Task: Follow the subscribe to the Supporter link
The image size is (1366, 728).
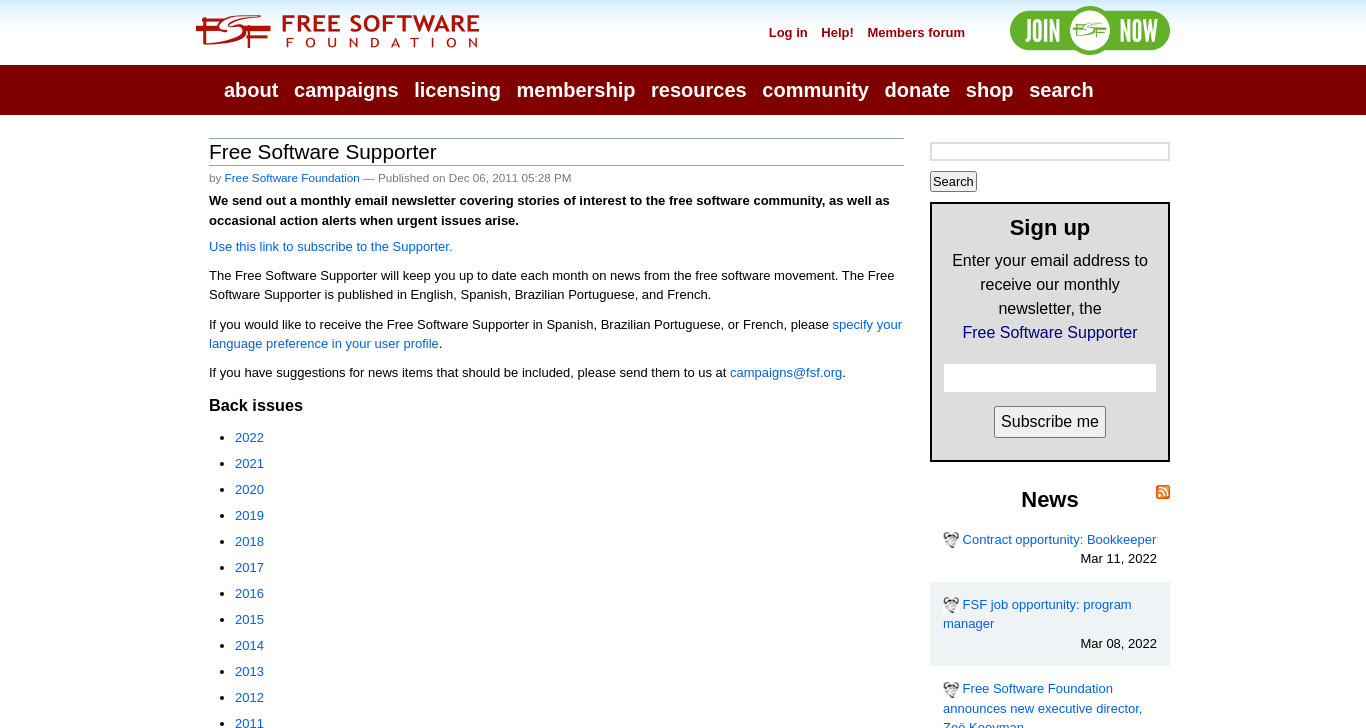Action: (x=330, y=247)
